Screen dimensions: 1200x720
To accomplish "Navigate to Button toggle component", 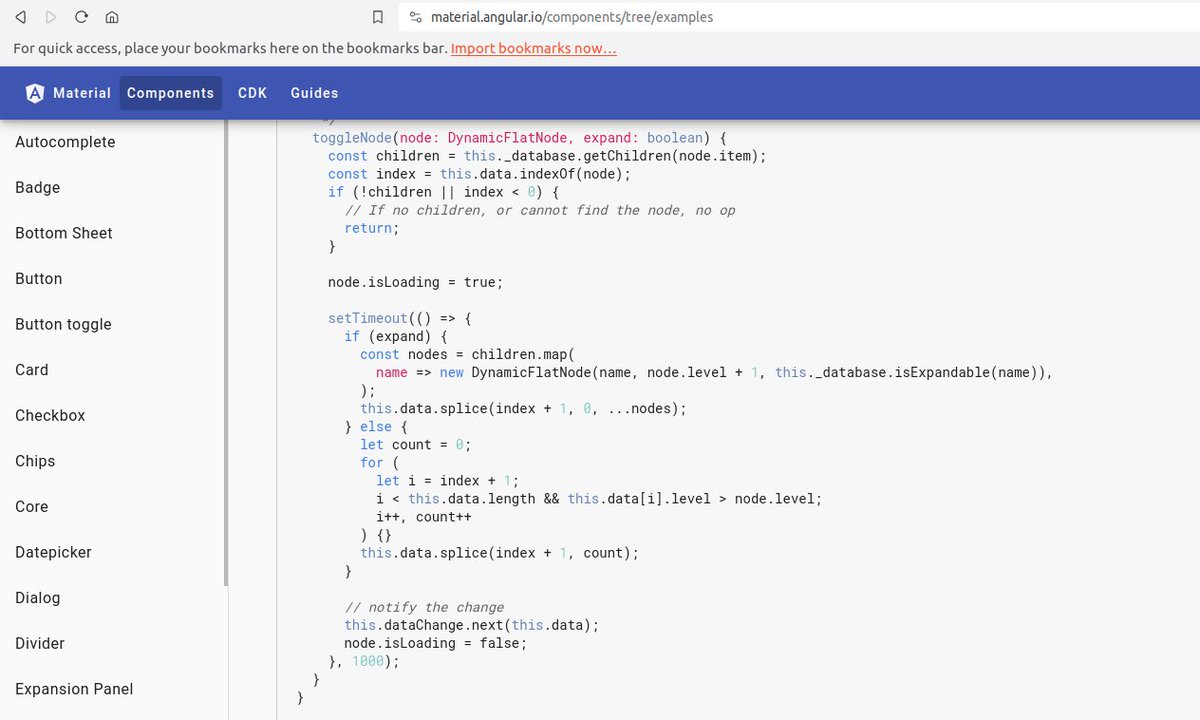I will [63, 324].
